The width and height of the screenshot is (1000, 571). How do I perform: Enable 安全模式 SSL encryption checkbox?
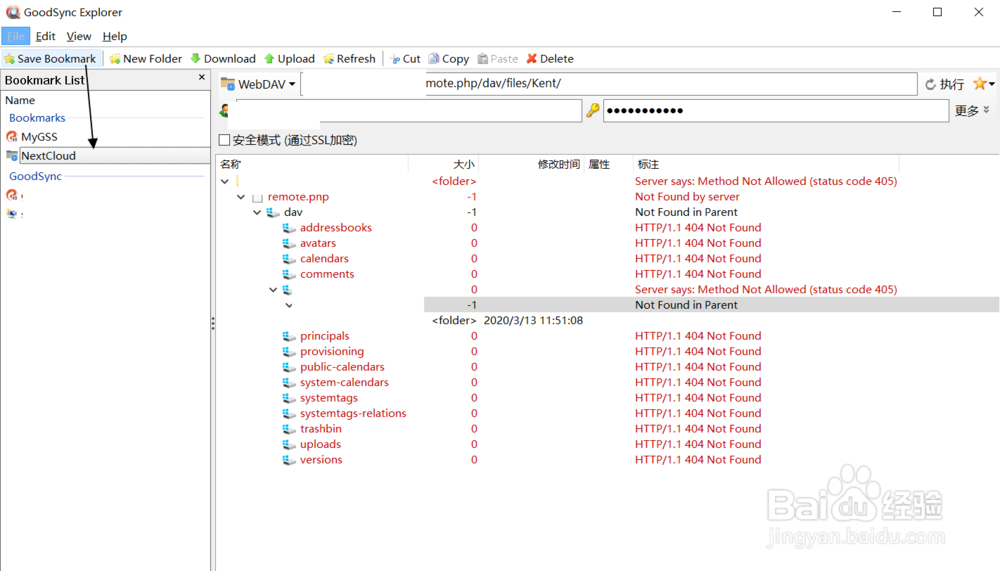point(224,140)
